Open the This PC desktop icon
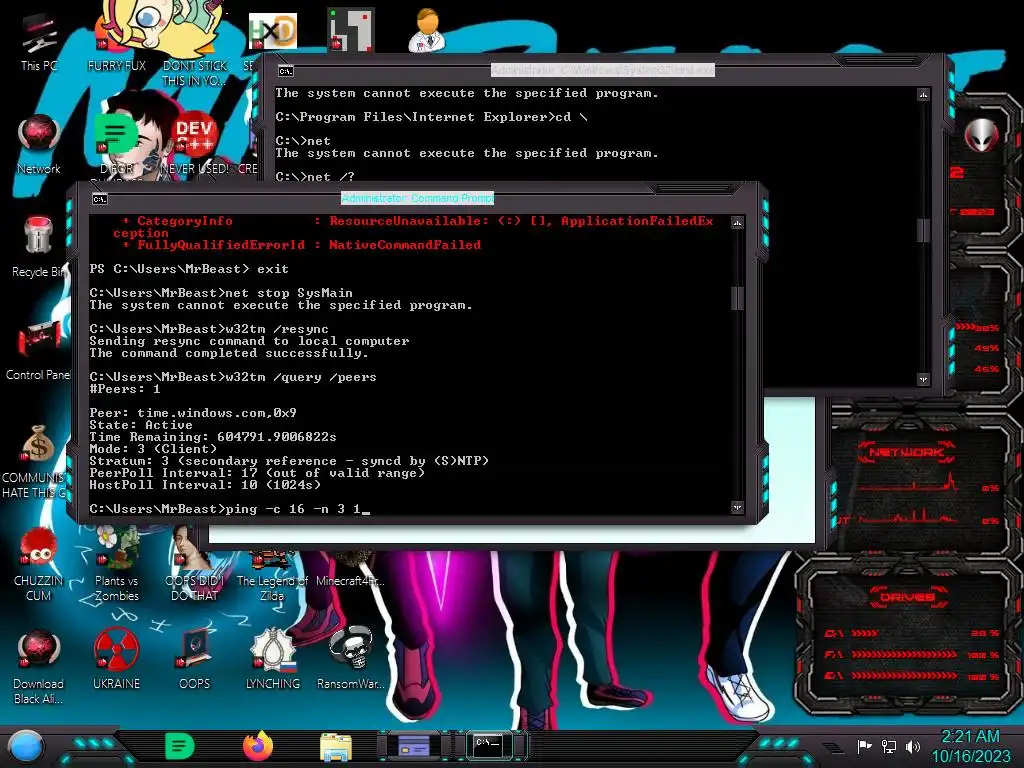1024x768 pixels. point(38,42)
